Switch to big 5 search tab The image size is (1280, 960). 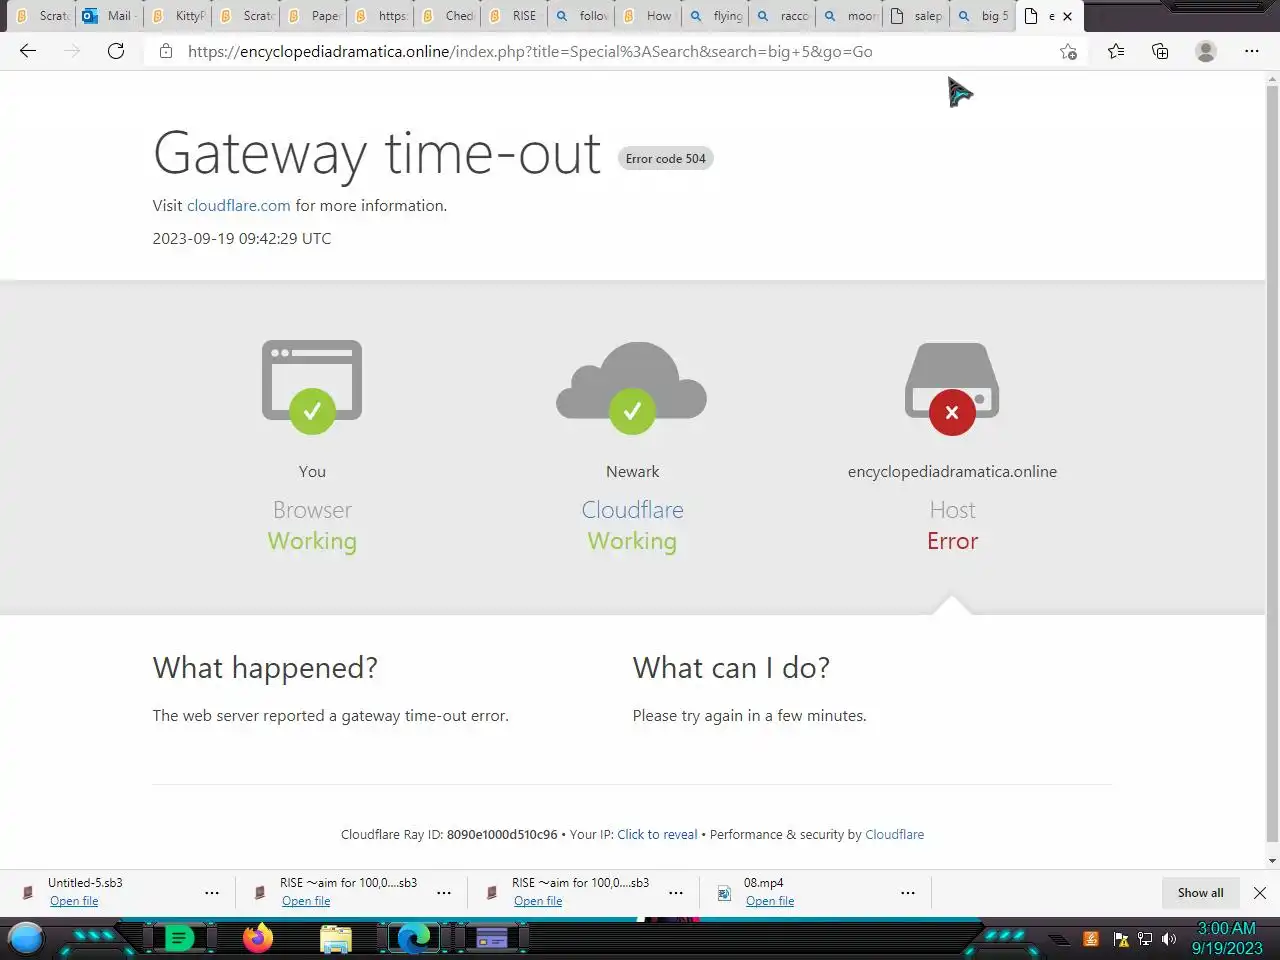pyautogui.click(x=985, y=16)
